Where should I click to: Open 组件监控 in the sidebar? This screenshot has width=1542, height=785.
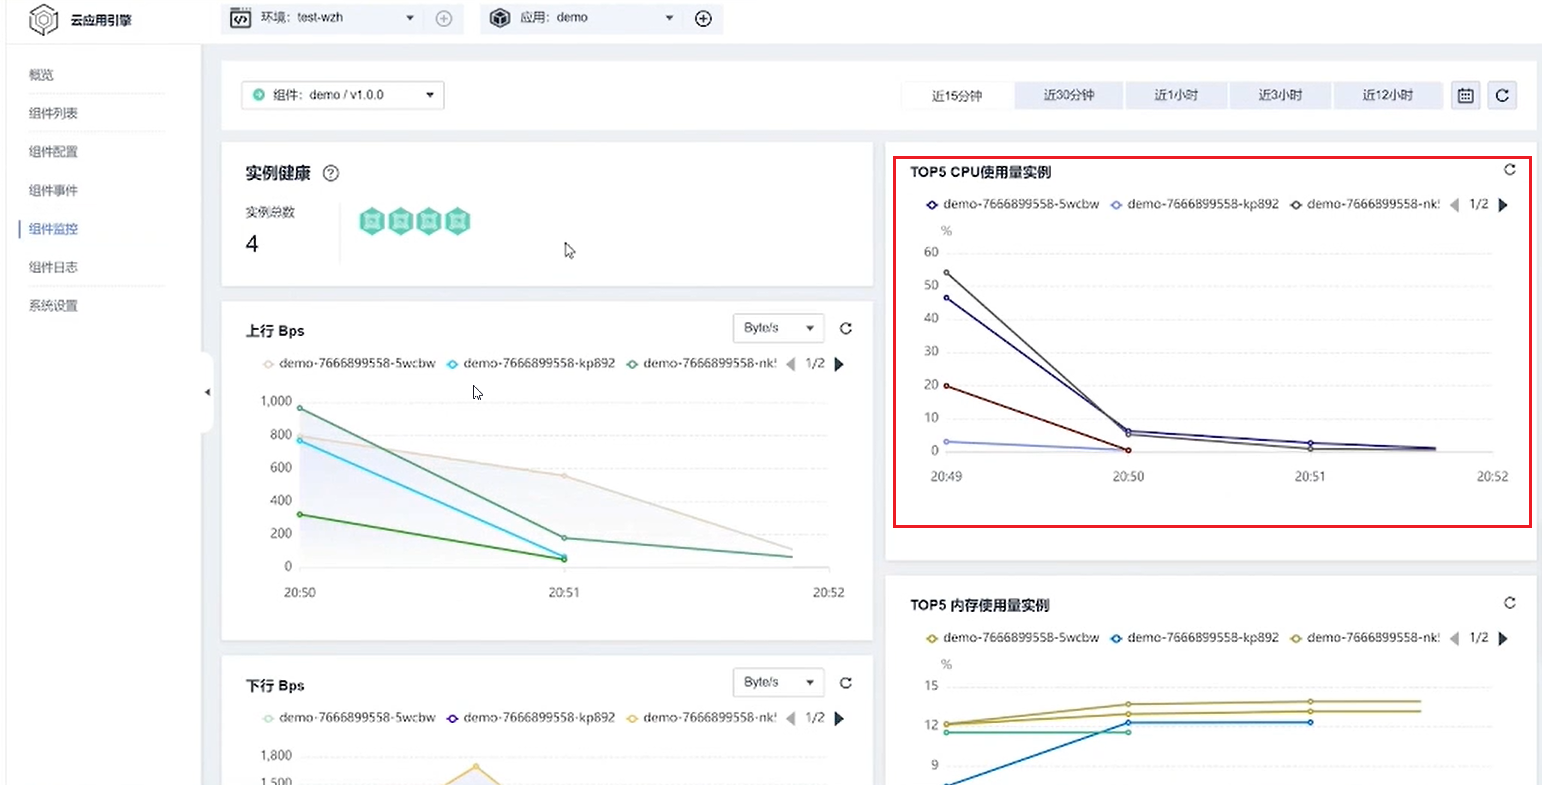(53, 229)
